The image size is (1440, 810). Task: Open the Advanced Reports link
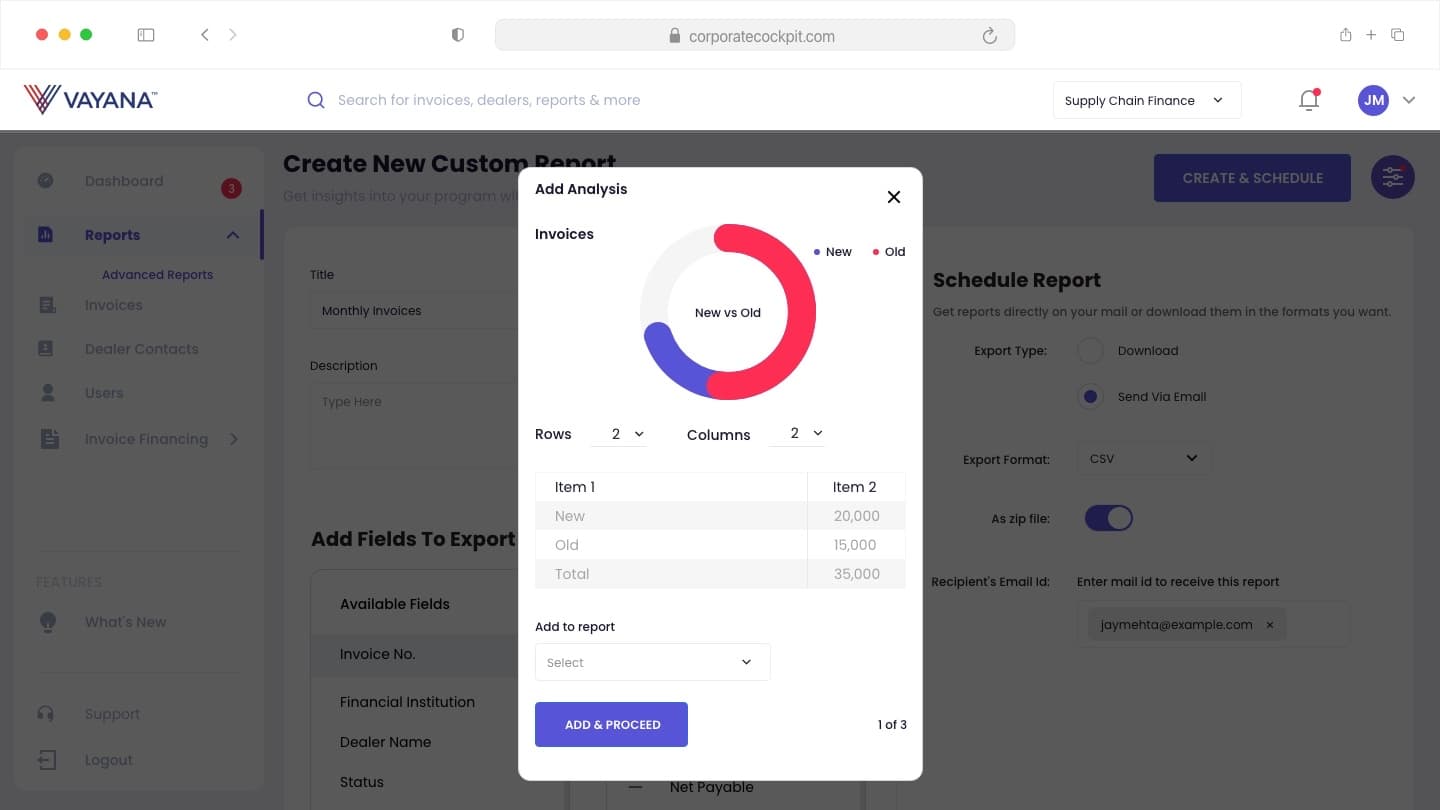click(x=157, y=275)
